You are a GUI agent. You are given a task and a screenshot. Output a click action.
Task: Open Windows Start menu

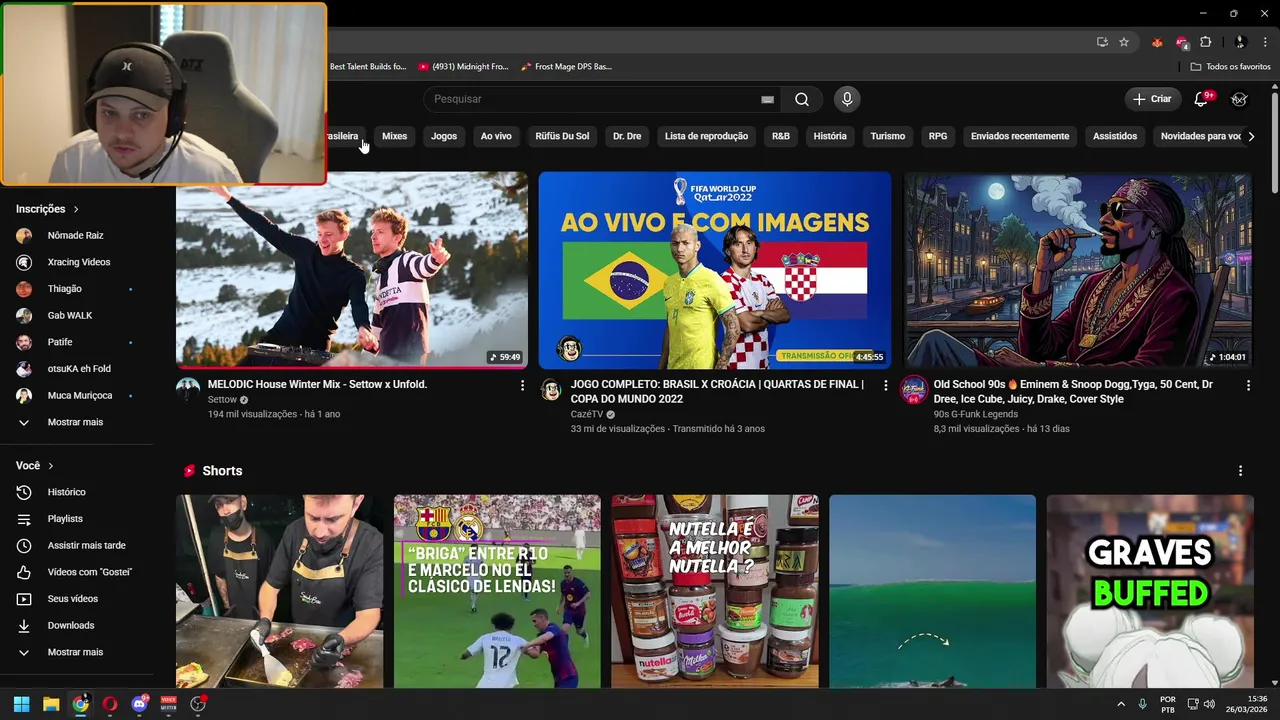pyautogui.click(x=21, y=704)
